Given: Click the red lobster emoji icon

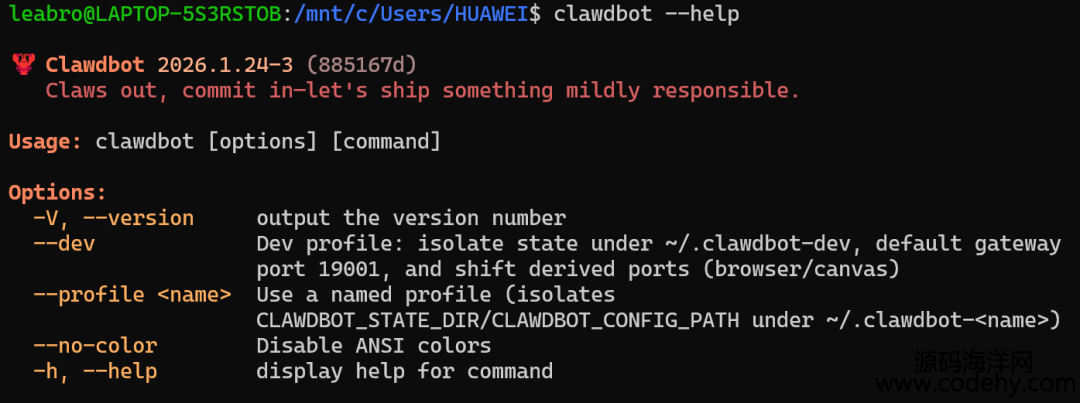Looking at the screenshot, I should [x=24, y=65].
